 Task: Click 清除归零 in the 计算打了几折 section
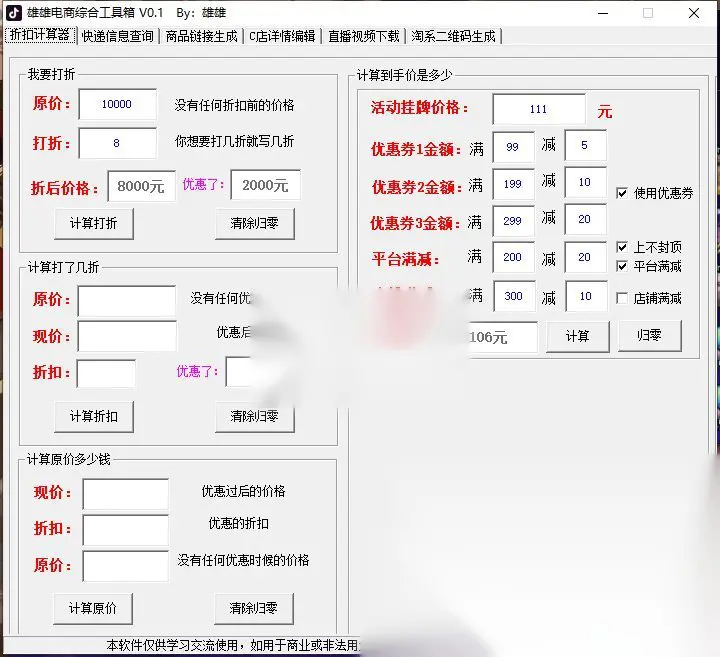tap(254, 416)
